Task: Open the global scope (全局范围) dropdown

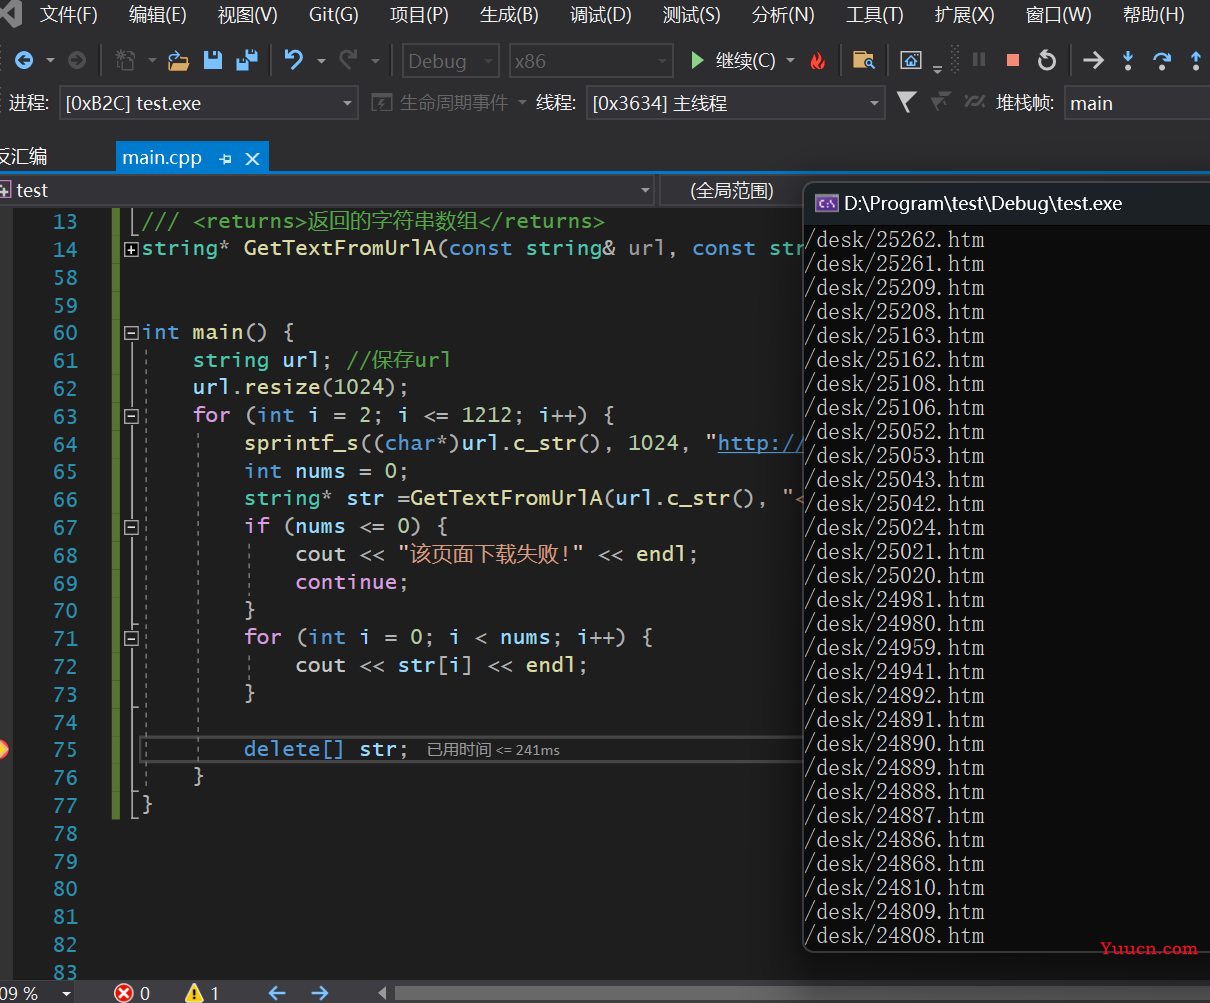Action: [x=732, y=190]
